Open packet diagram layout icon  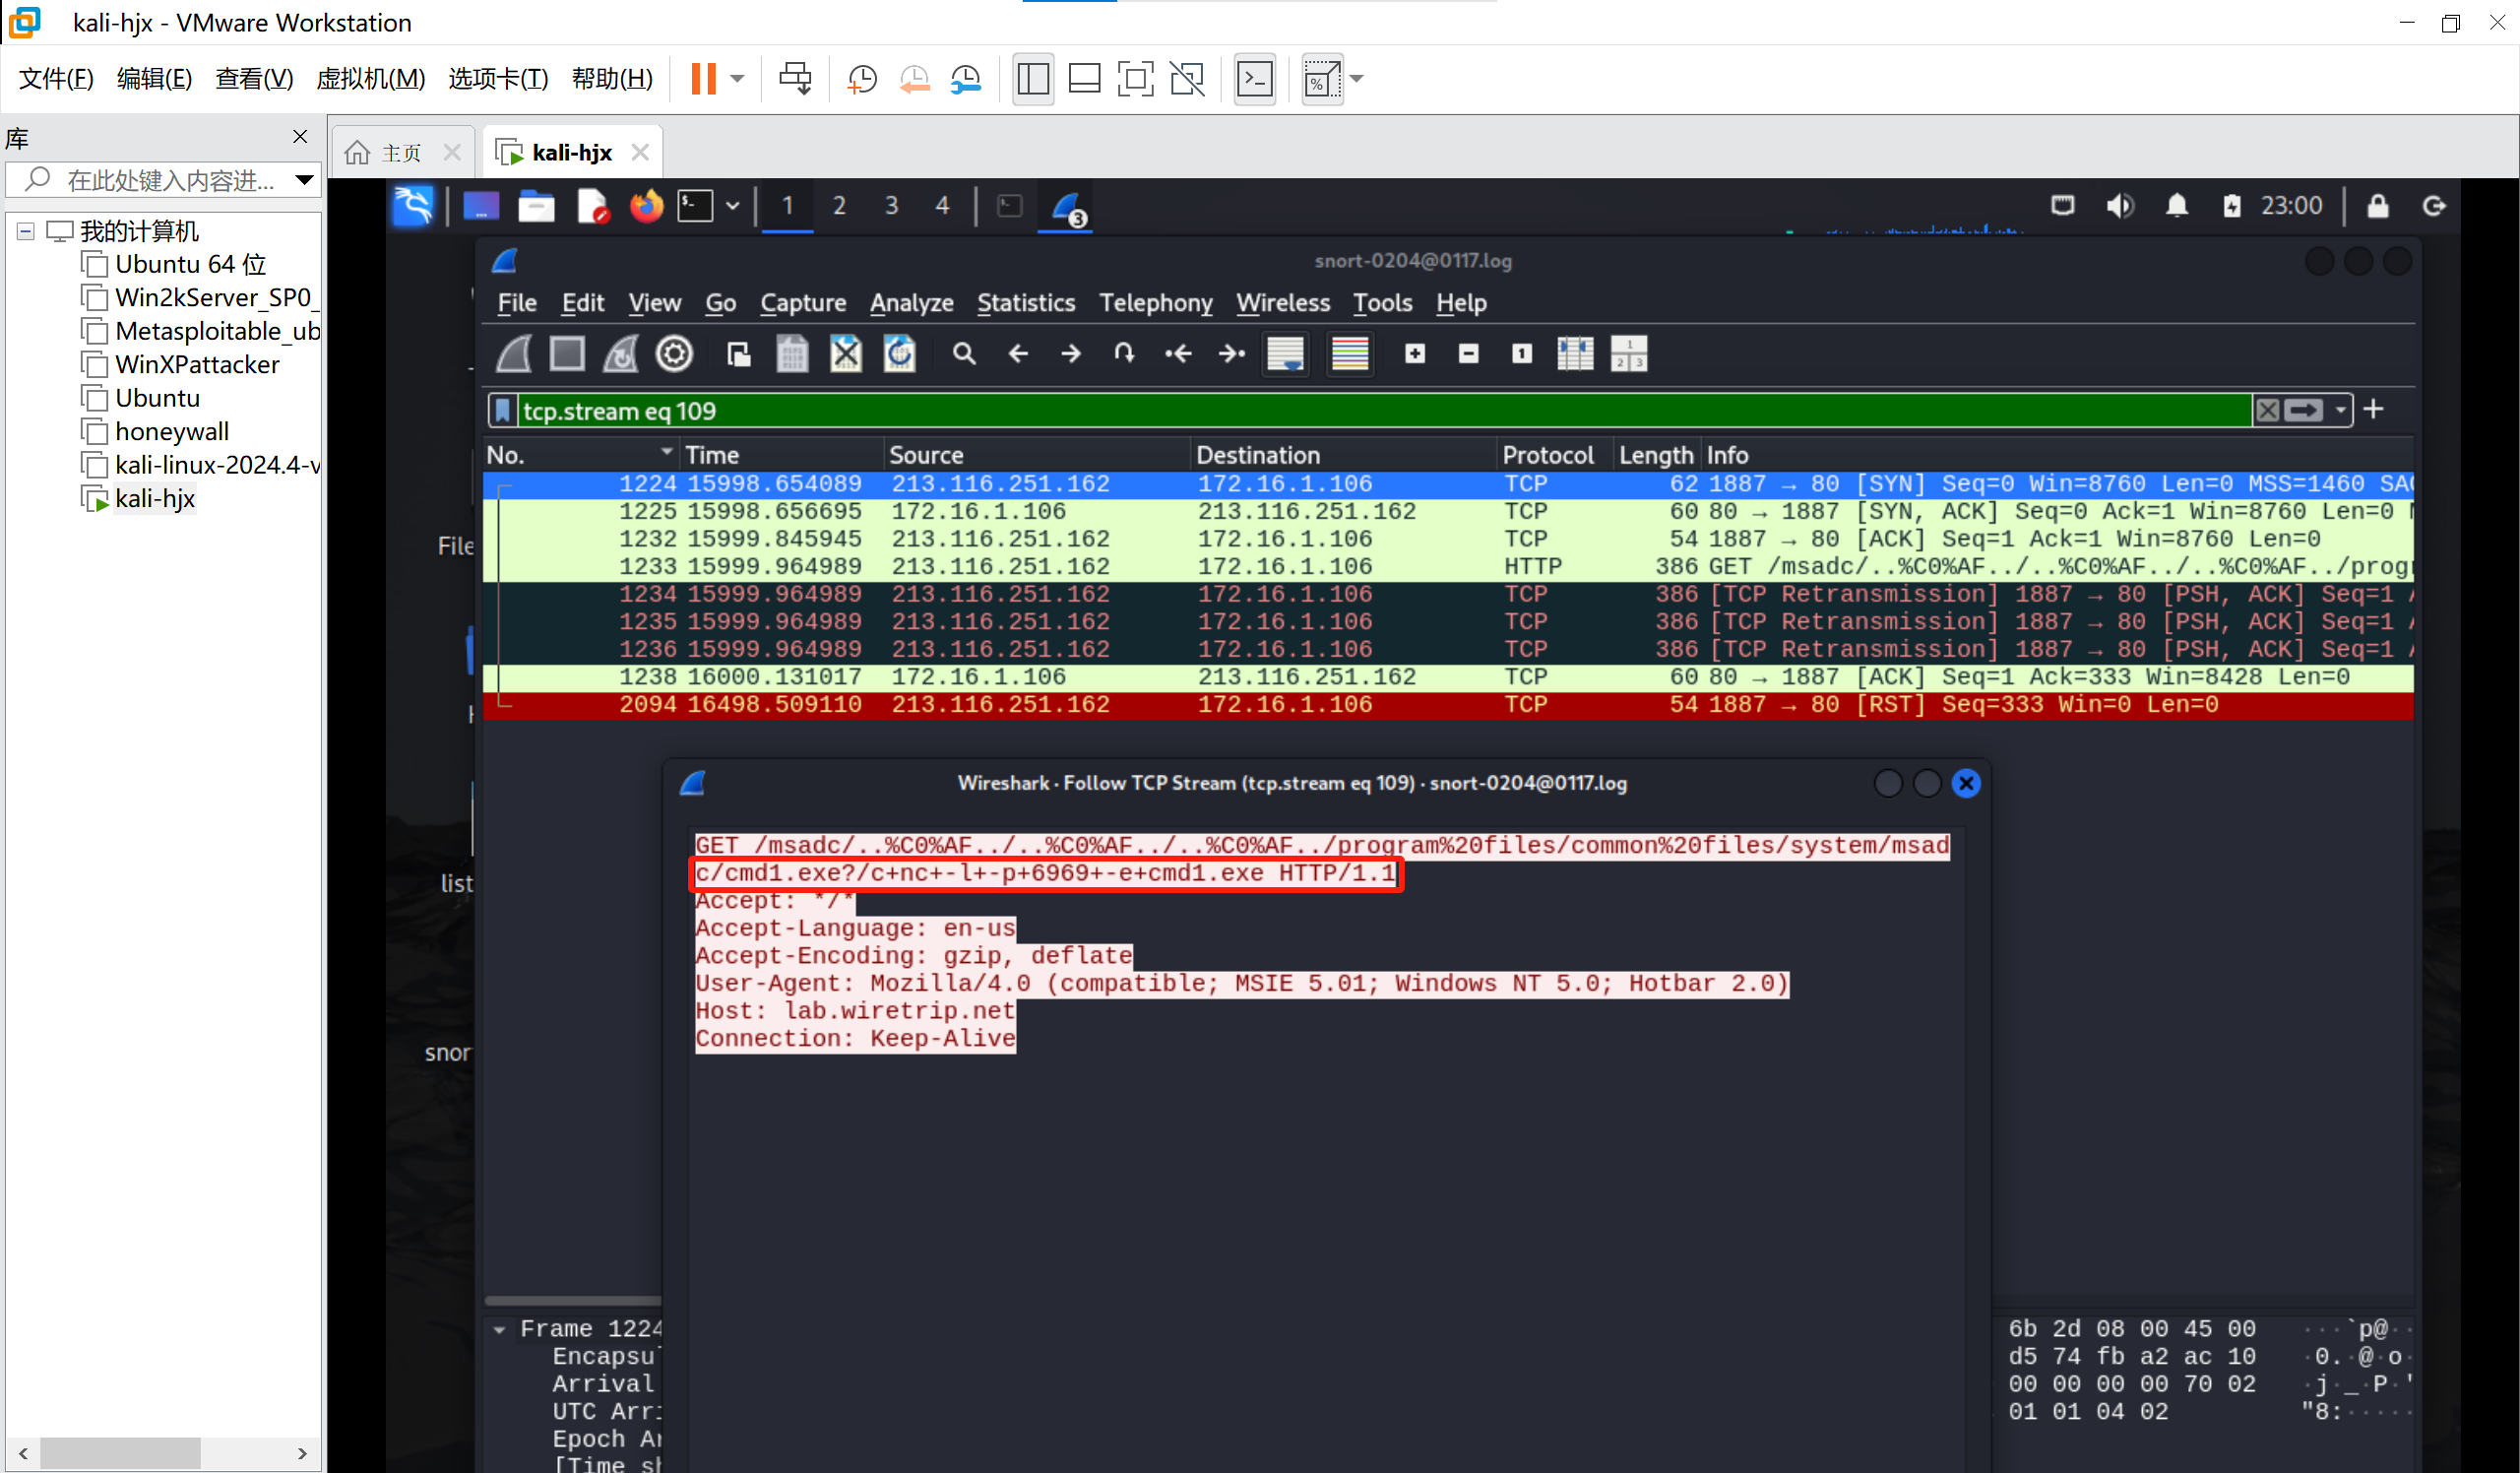coord(1629,354)
